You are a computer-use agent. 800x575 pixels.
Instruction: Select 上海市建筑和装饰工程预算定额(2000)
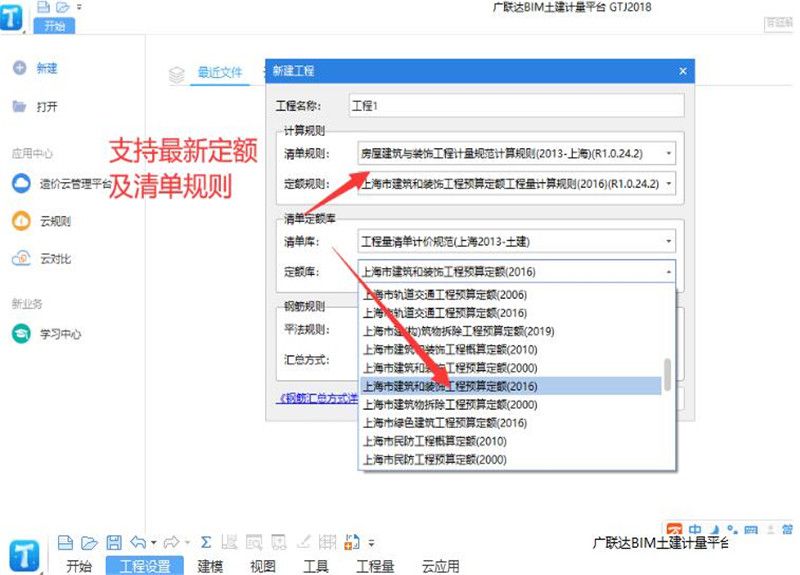tap(511, 368)
